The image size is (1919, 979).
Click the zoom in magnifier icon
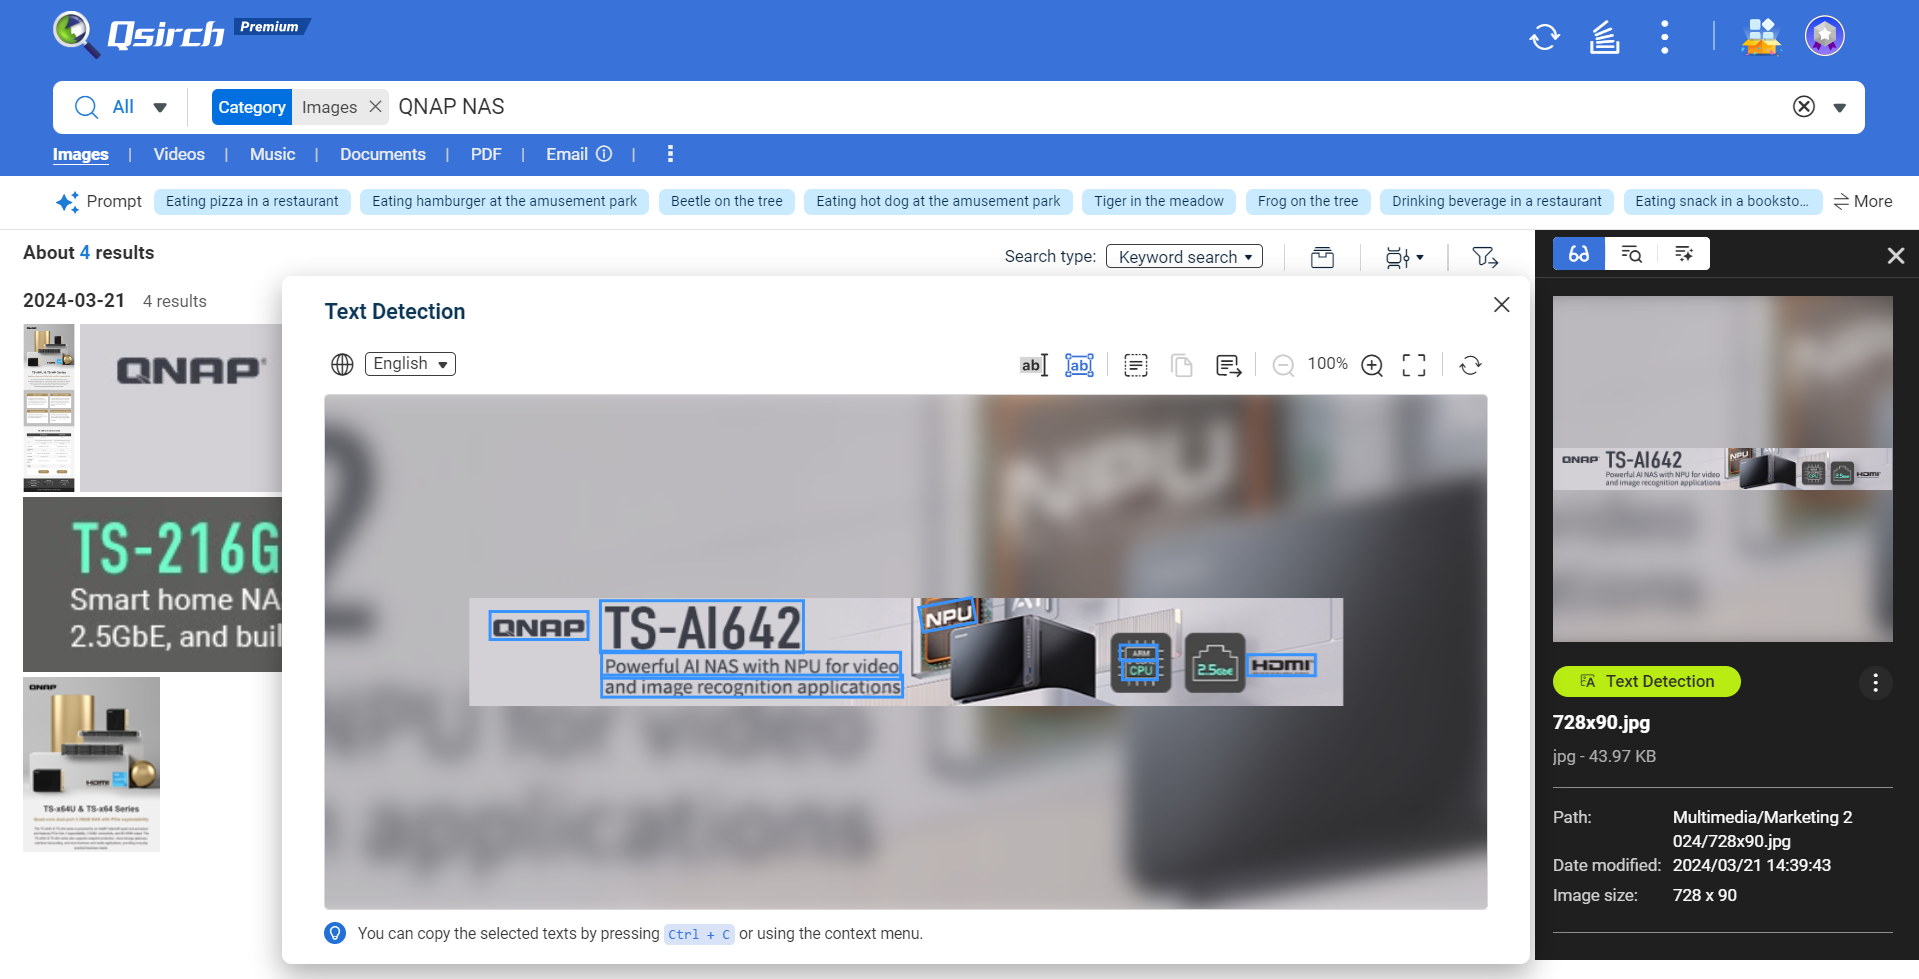(x=1372, y=365)
